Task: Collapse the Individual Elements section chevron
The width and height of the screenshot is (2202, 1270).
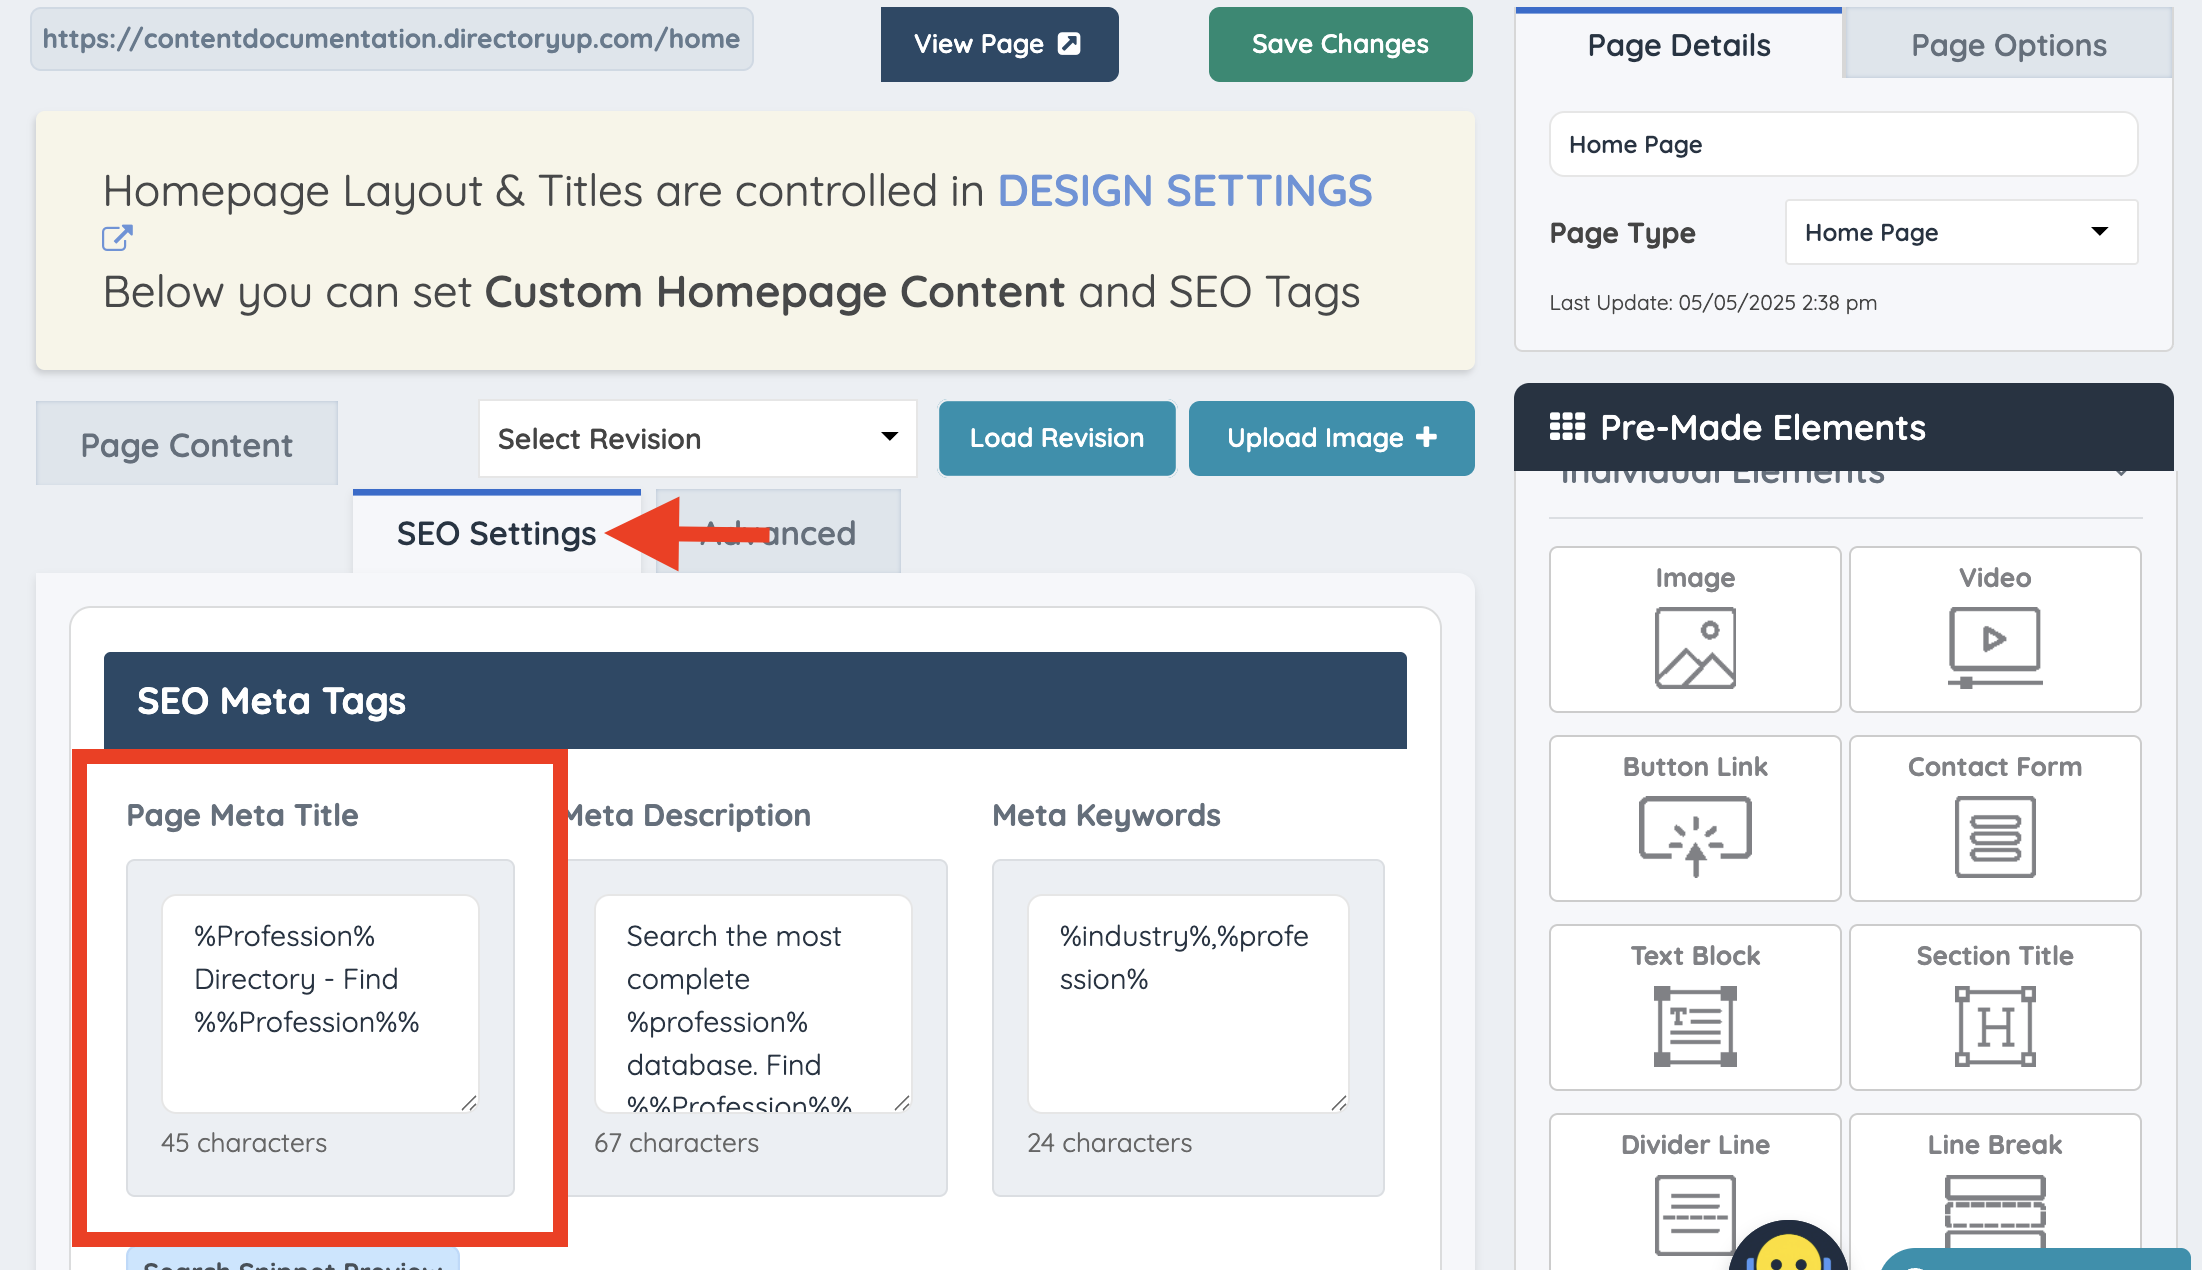Action: [2121, 474]
